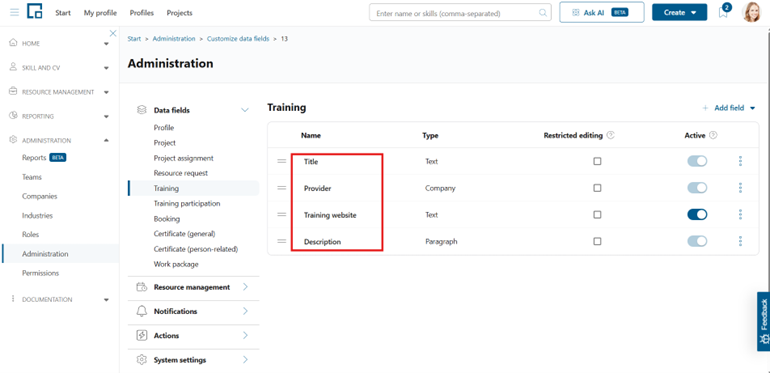
Task: Click the Documentation dots icon
Action: pos(13,299)
